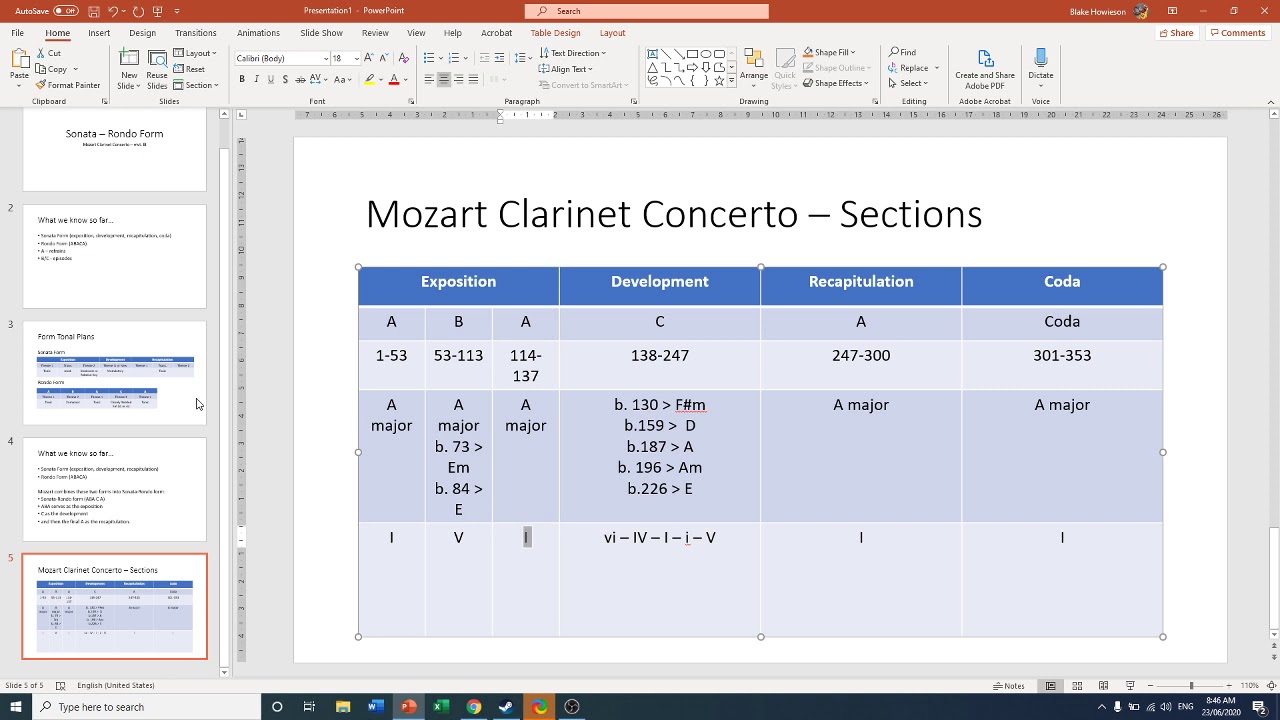
Task: Click Find in Editing group
Action: coord(902,52)
